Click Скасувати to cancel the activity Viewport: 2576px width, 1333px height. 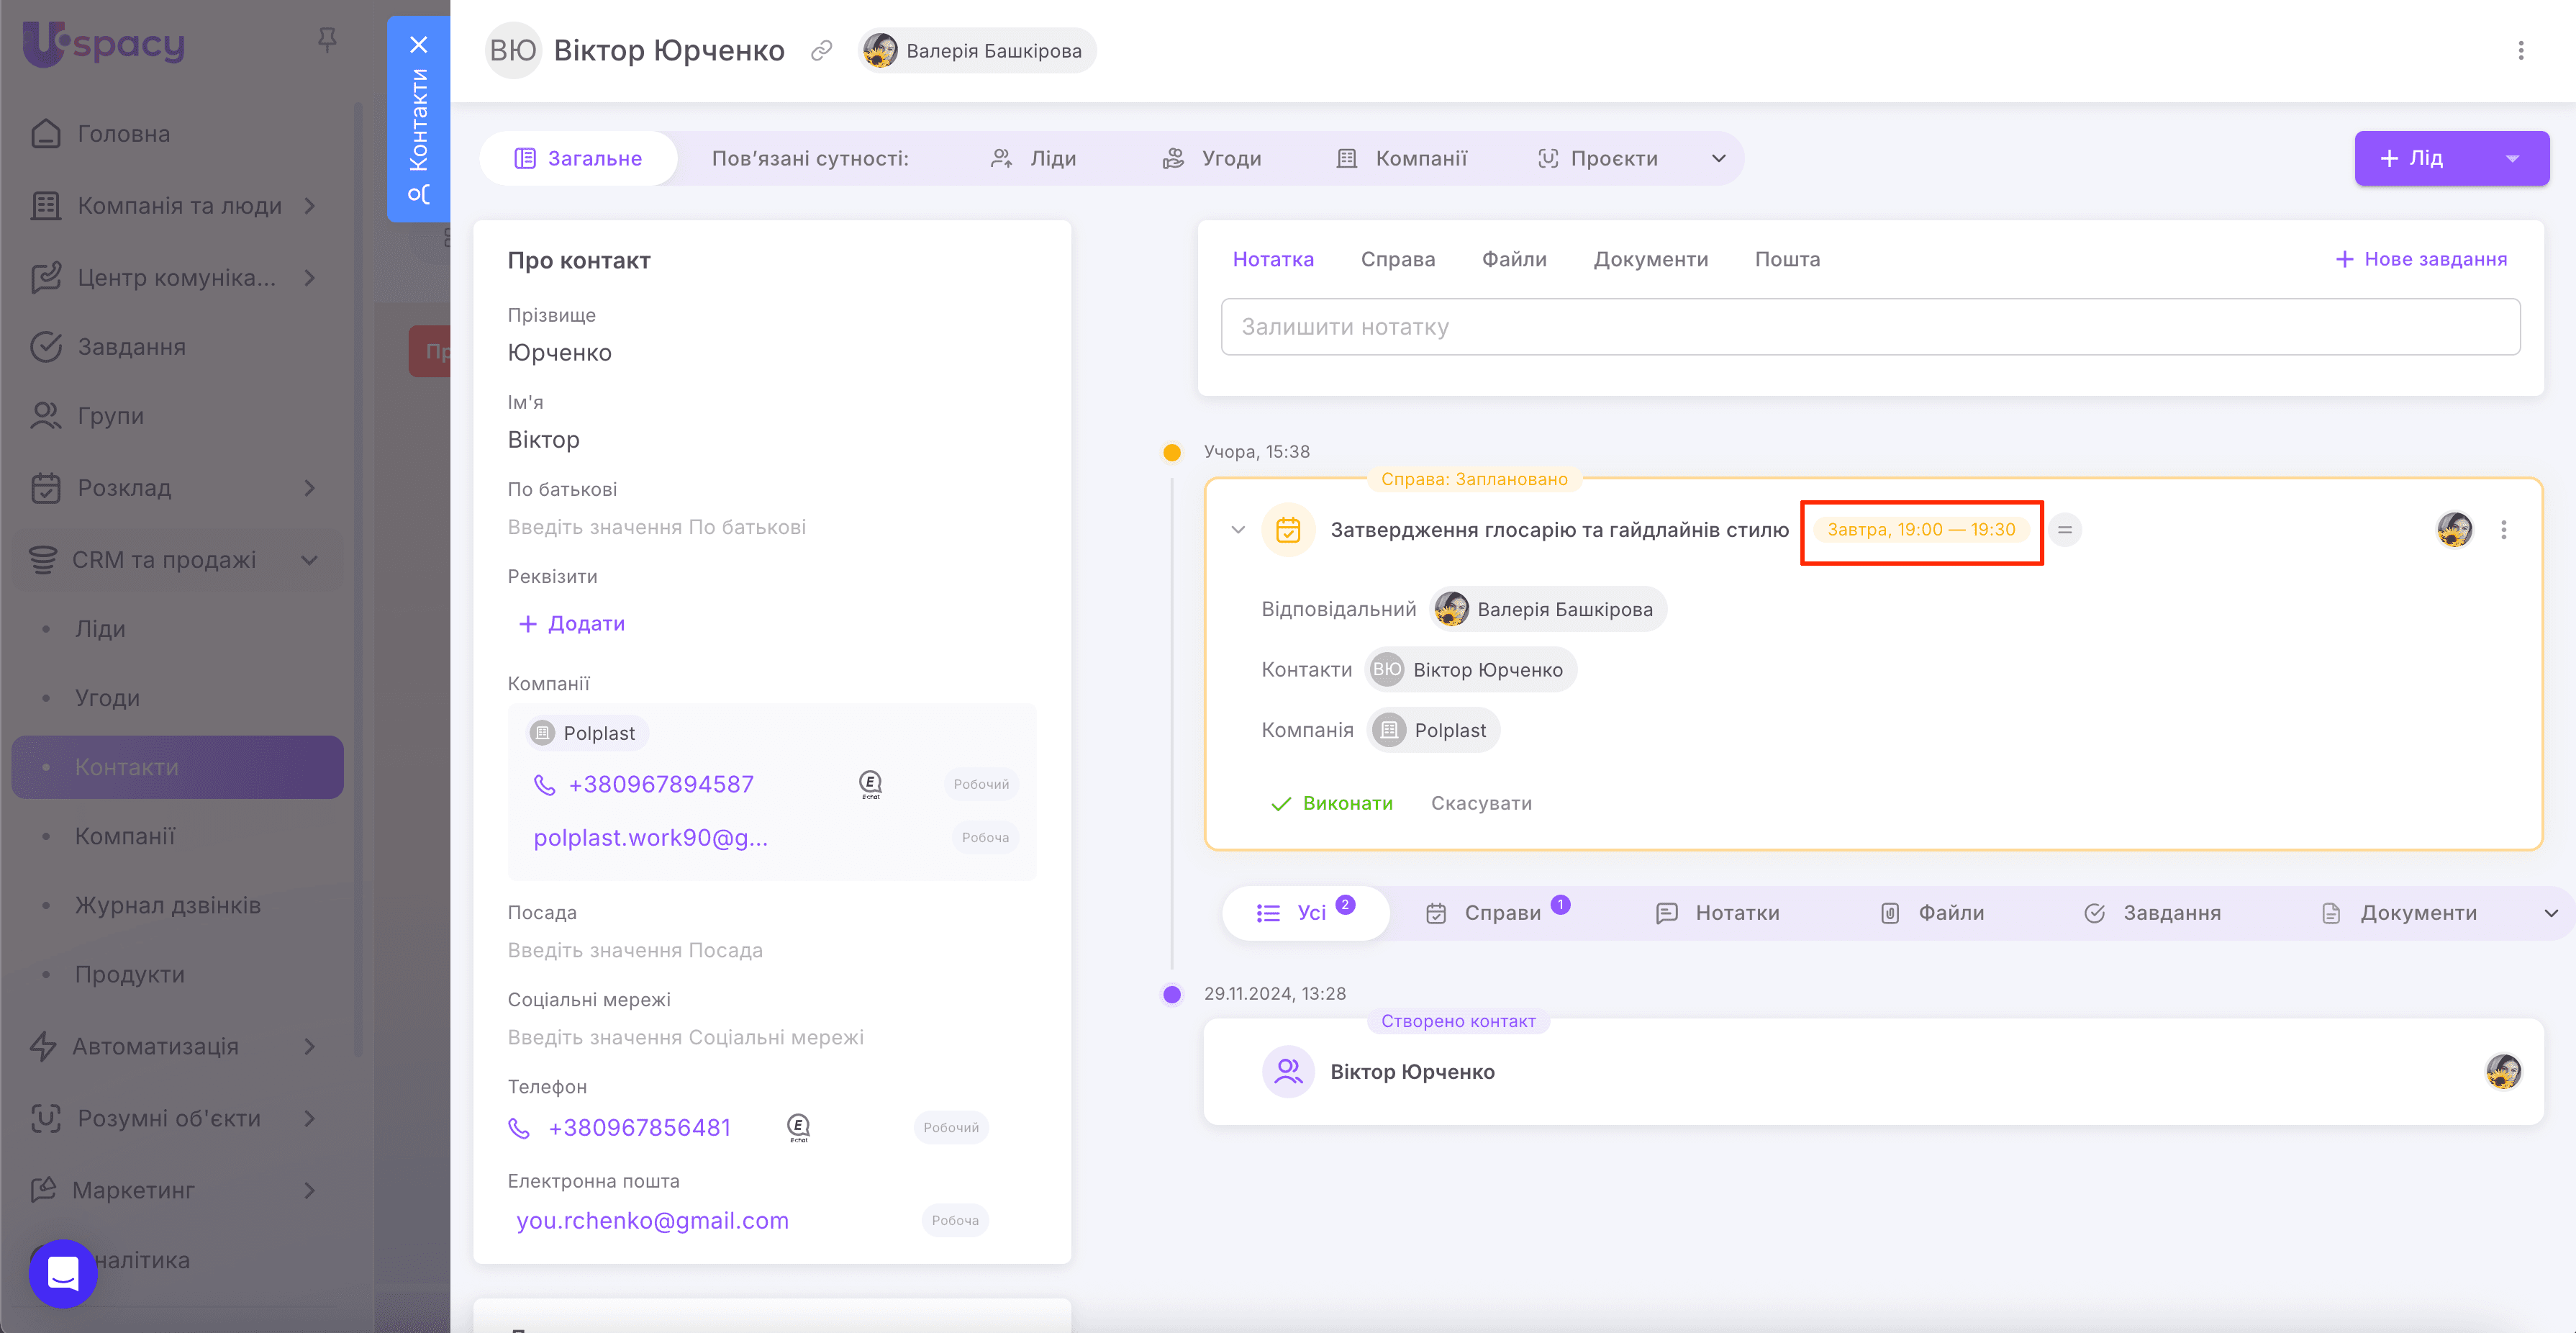[1480, 803]
